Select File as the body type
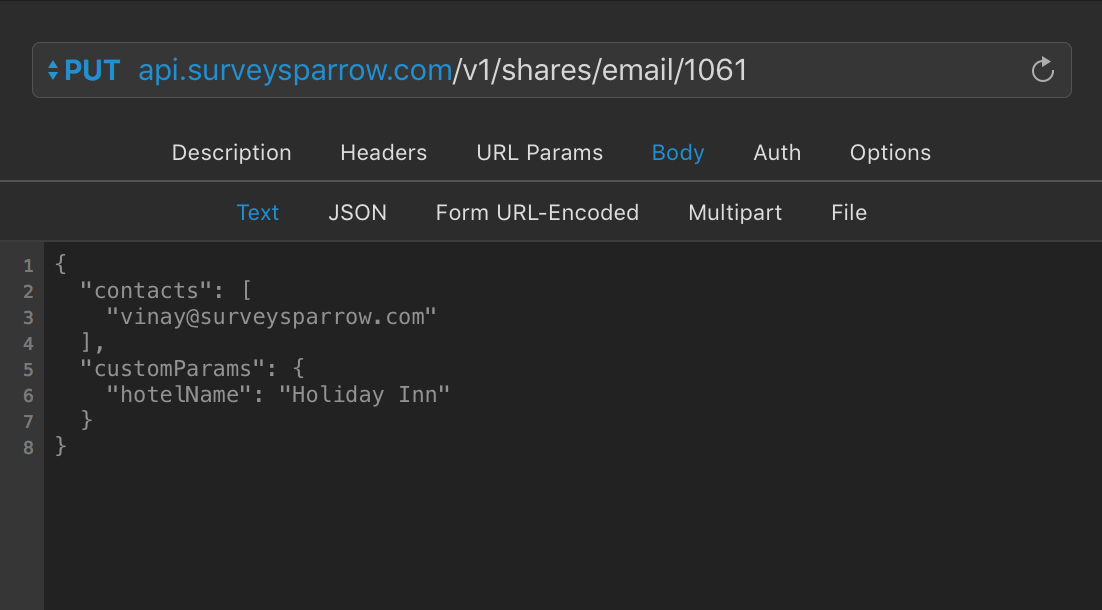 [x=848, y=213]
